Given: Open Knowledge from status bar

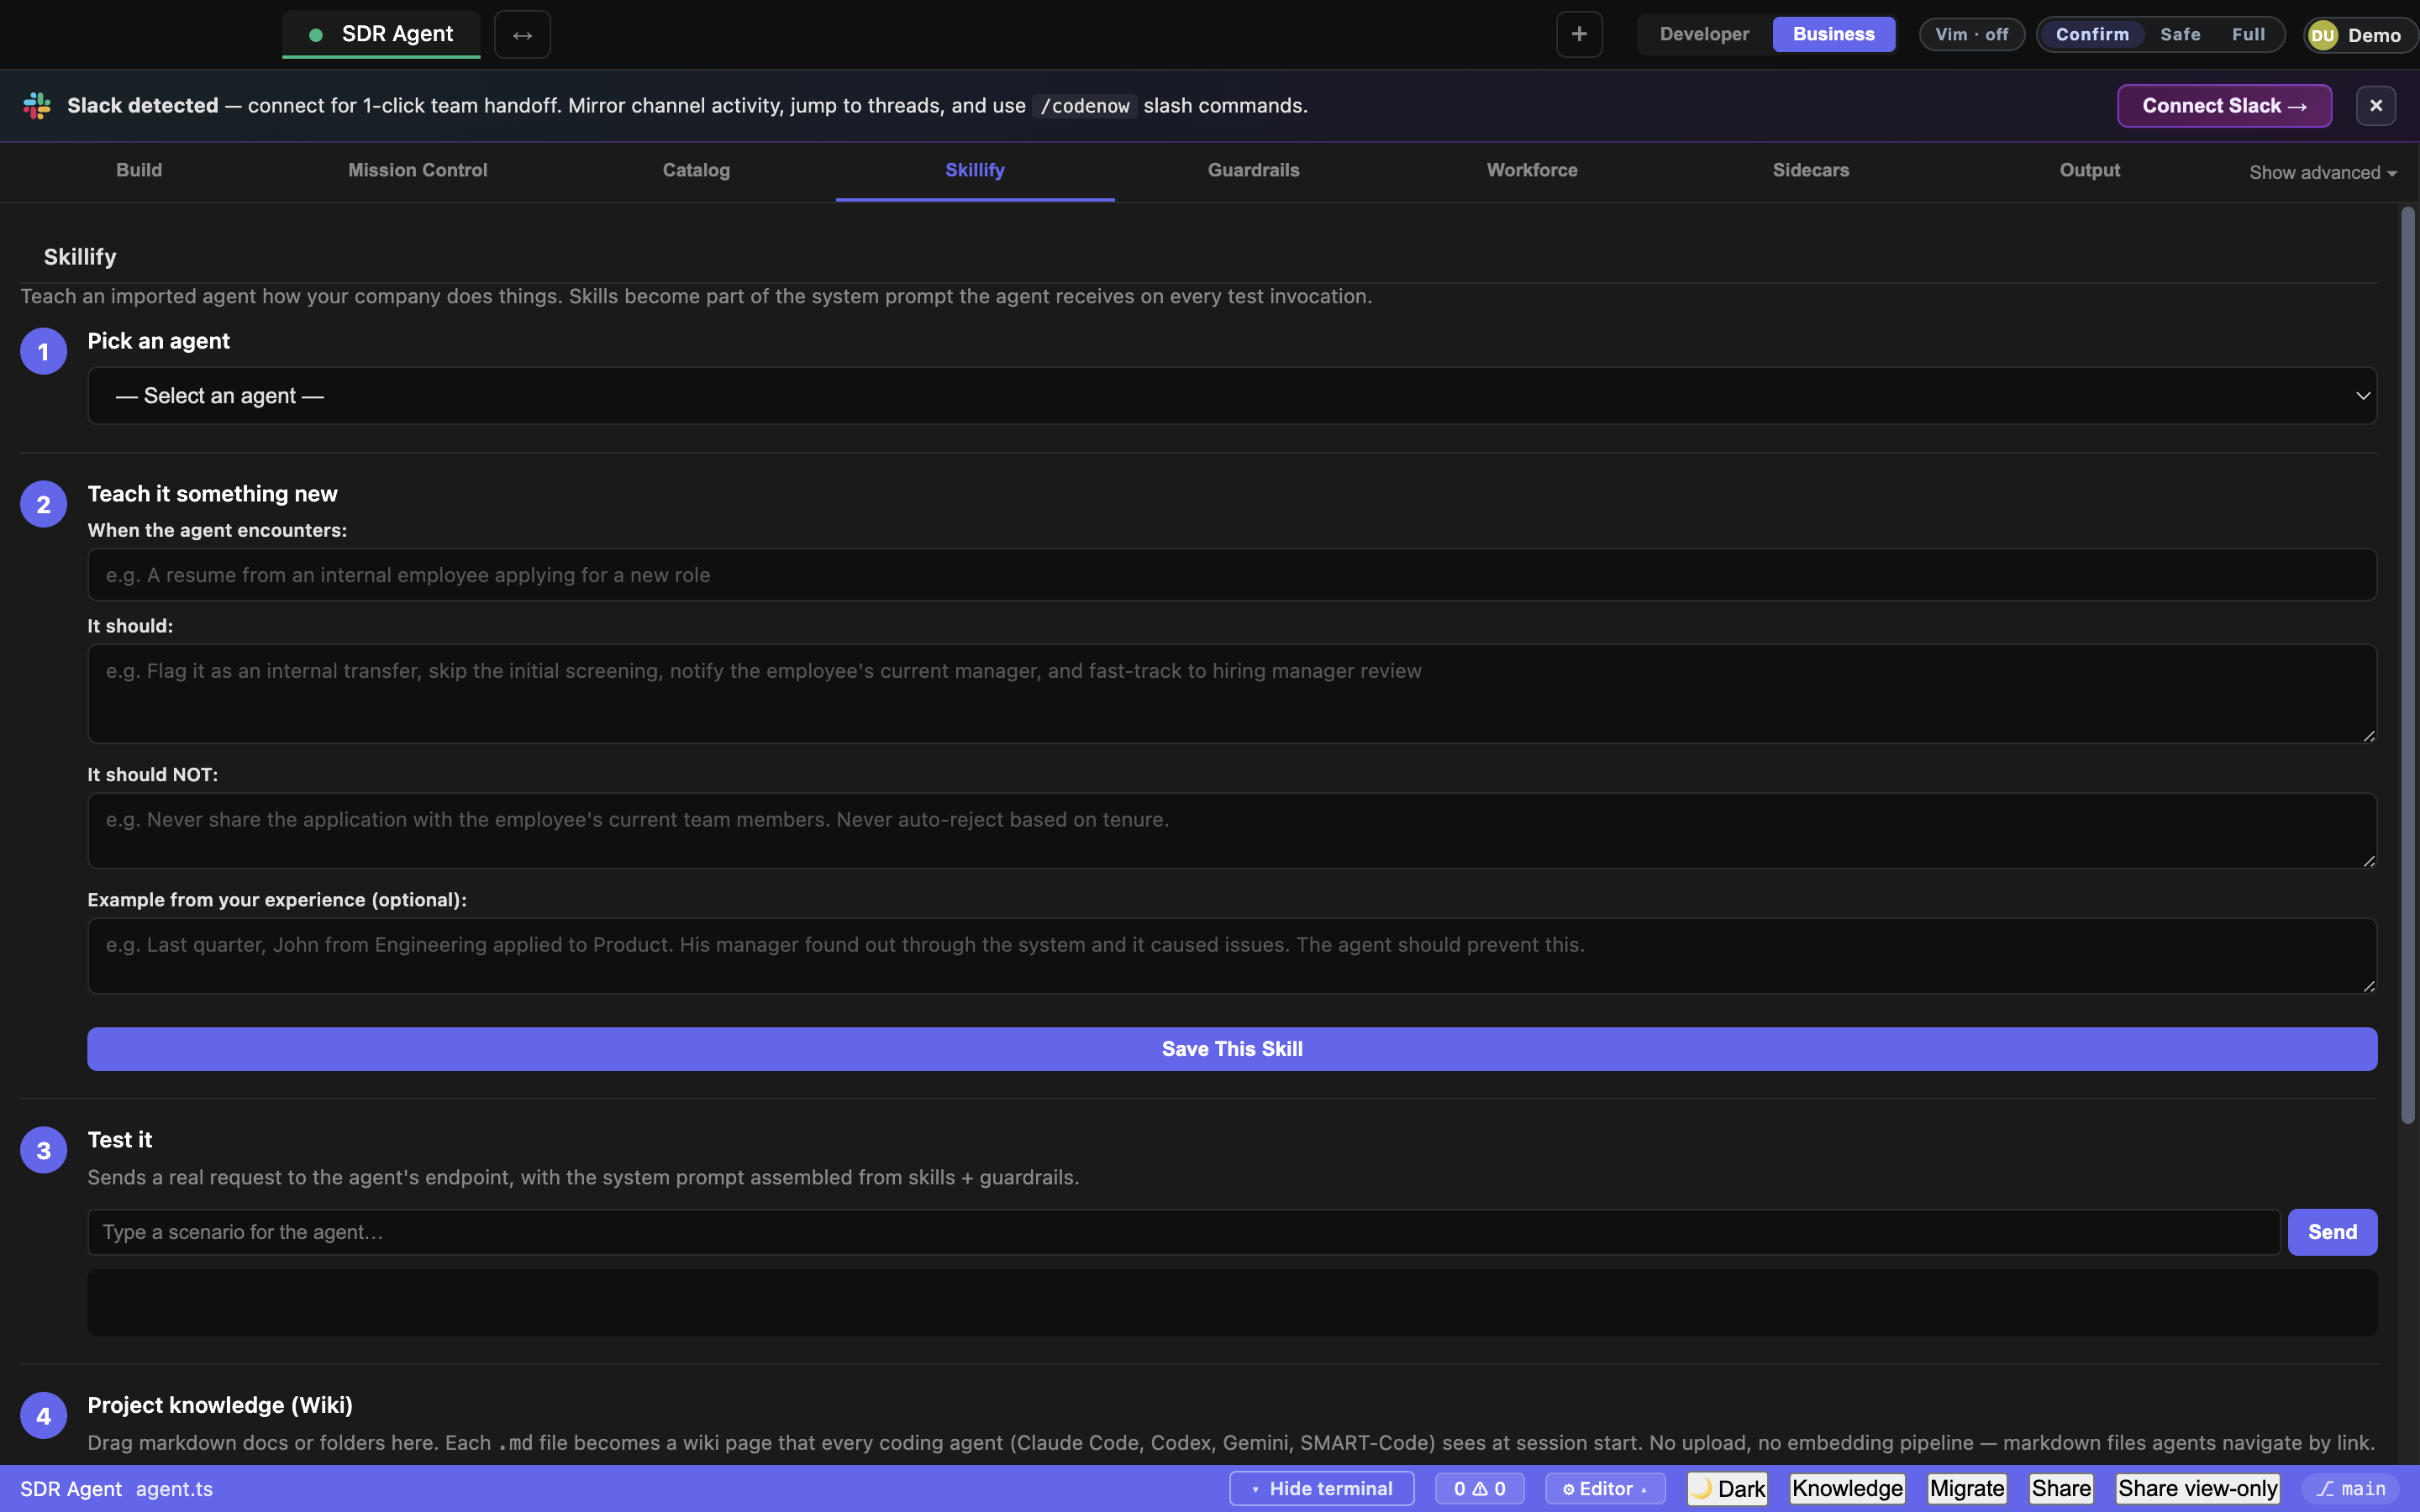Looking at the screenshot, I should 1847,1488.
